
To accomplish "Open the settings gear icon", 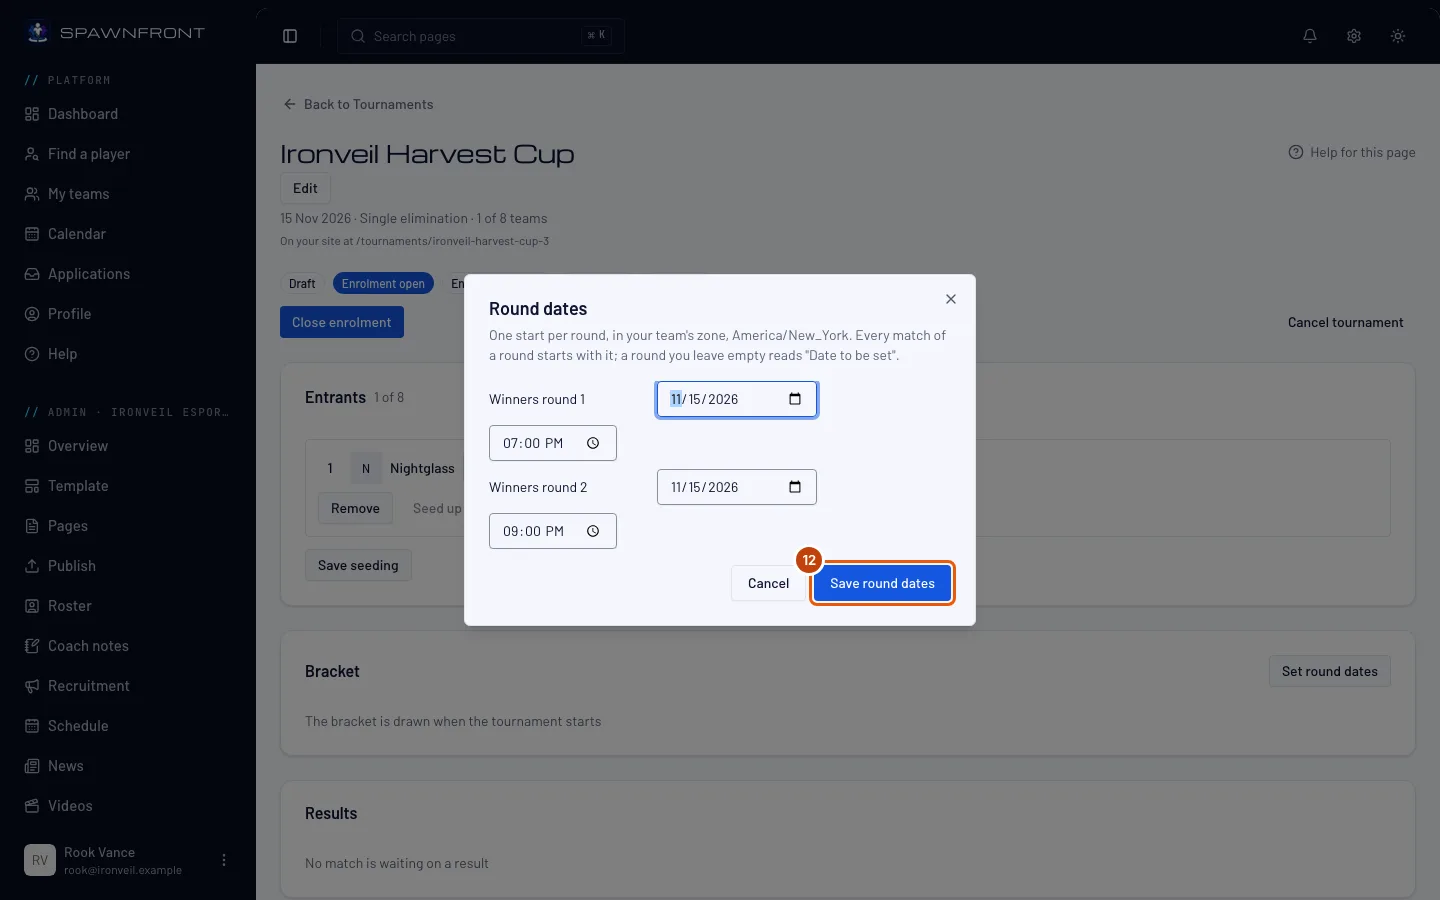I will (x=1354, y=36).
